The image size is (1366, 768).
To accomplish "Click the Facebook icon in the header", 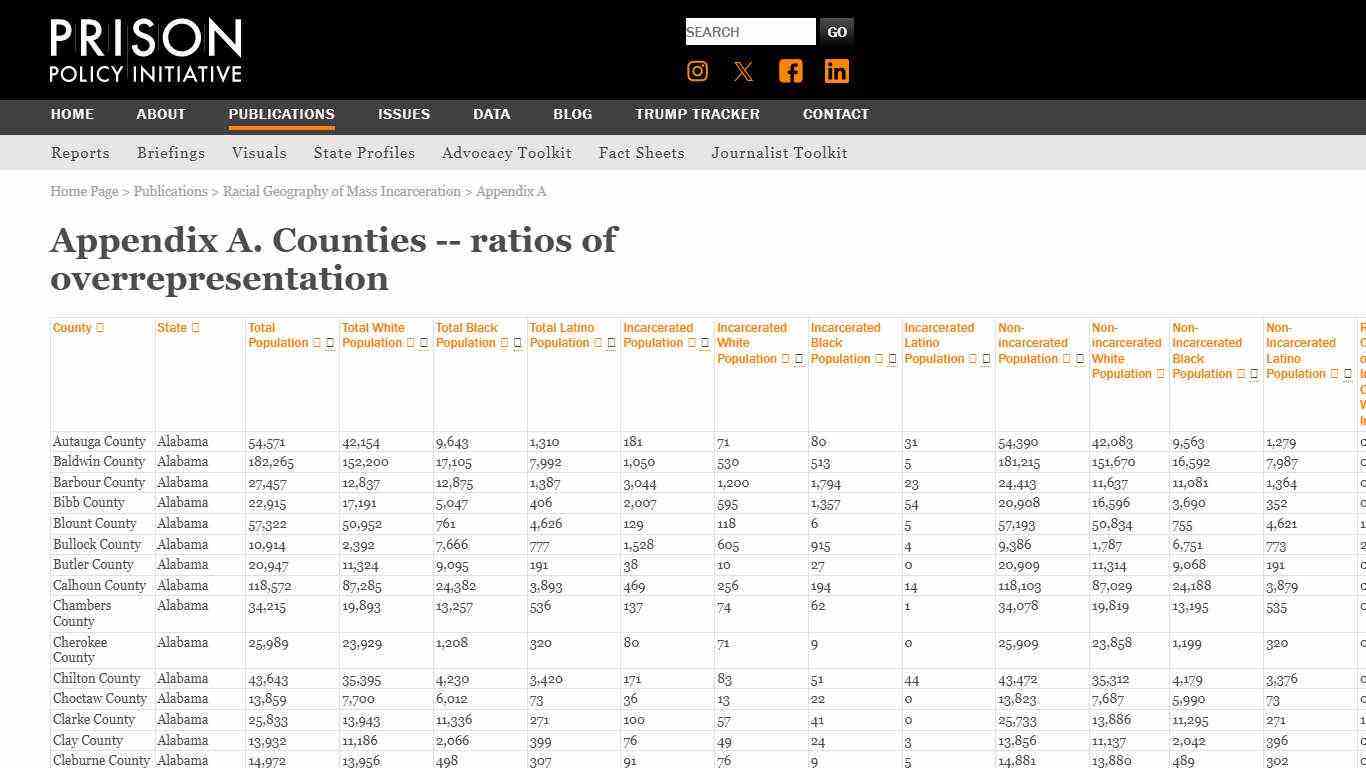I will coord(791,71).
